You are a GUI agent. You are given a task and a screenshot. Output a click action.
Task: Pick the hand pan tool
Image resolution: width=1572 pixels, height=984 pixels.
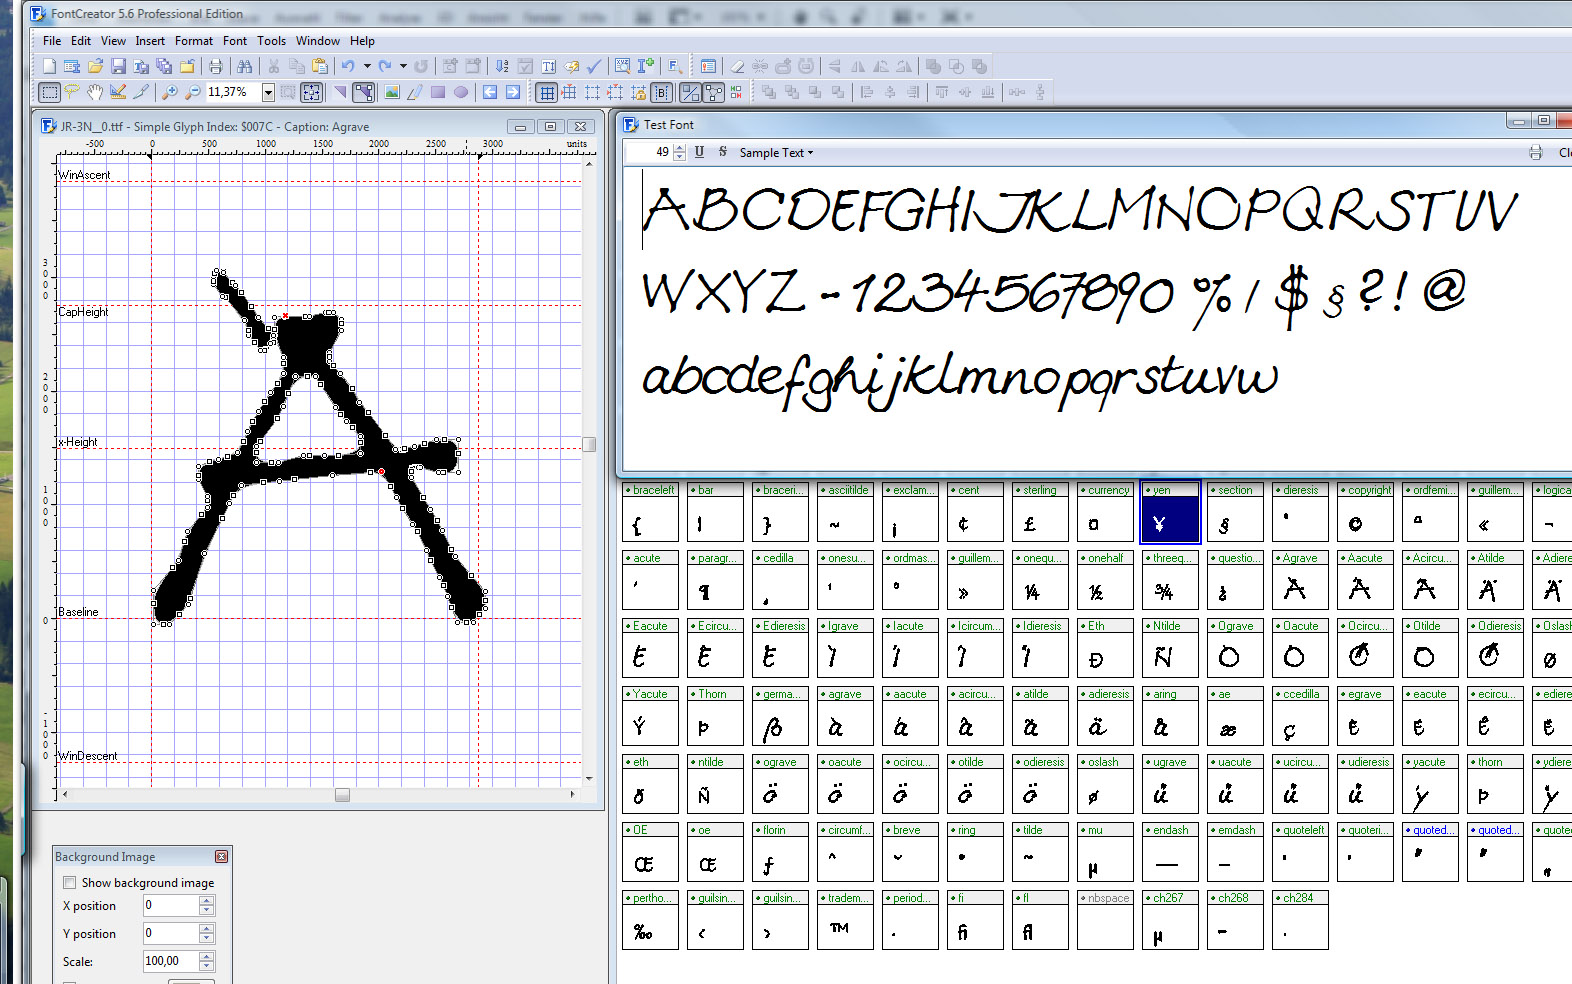coord(95,92)
